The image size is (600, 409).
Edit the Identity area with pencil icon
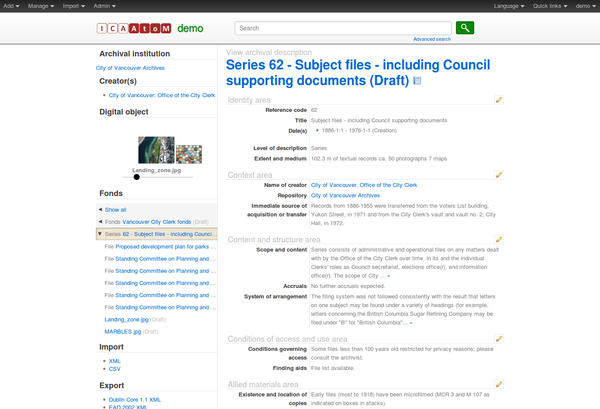click(499, 100)
